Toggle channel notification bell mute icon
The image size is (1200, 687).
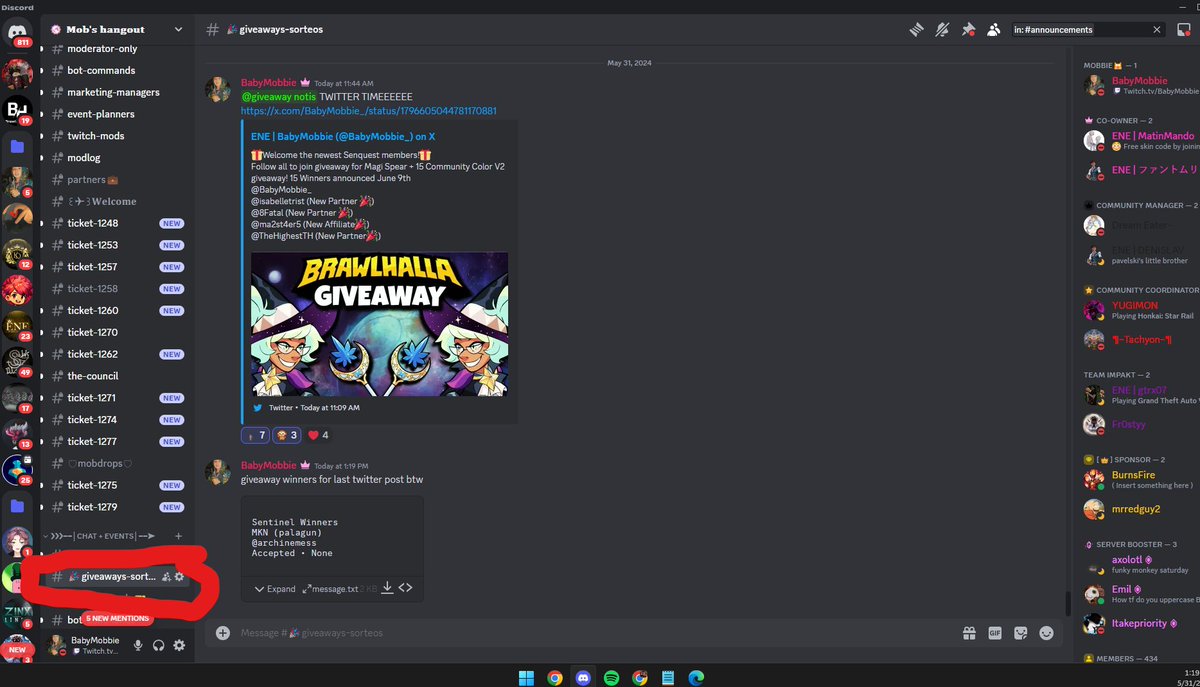click(941, 29)
